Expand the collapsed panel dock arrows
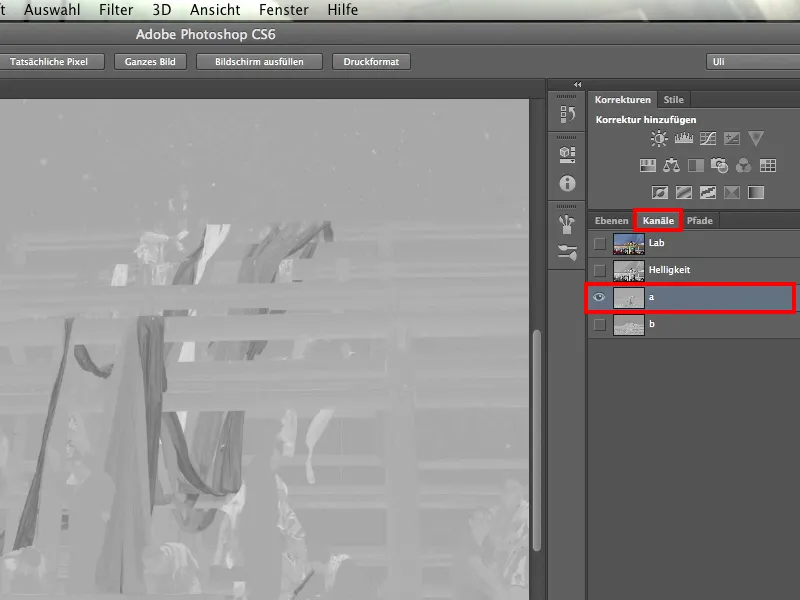 click(x=577, y=85)
